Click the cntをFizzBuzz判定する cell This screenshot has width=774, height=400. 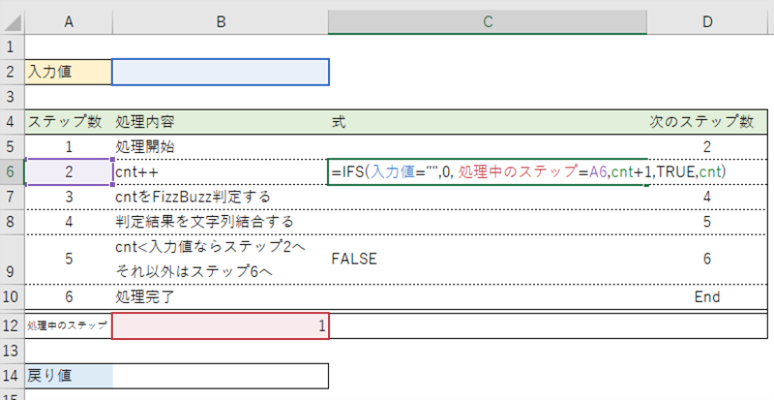220,196
